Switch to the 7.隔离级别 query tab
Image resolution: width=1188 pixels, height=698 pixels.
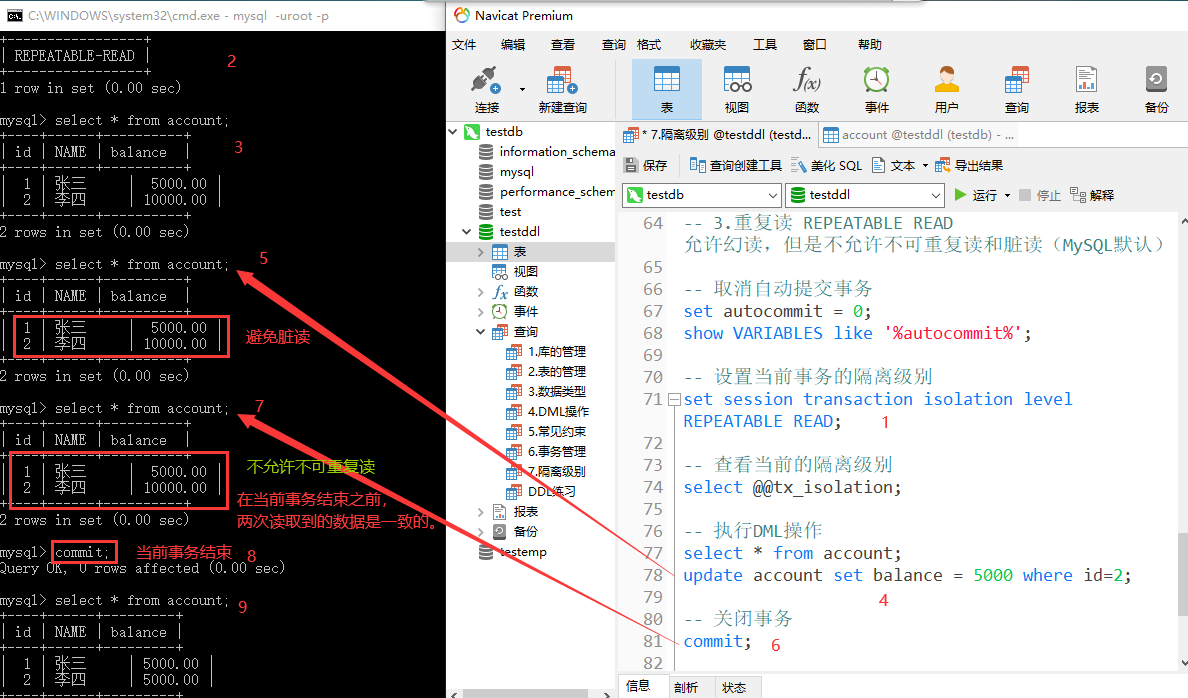717,135
